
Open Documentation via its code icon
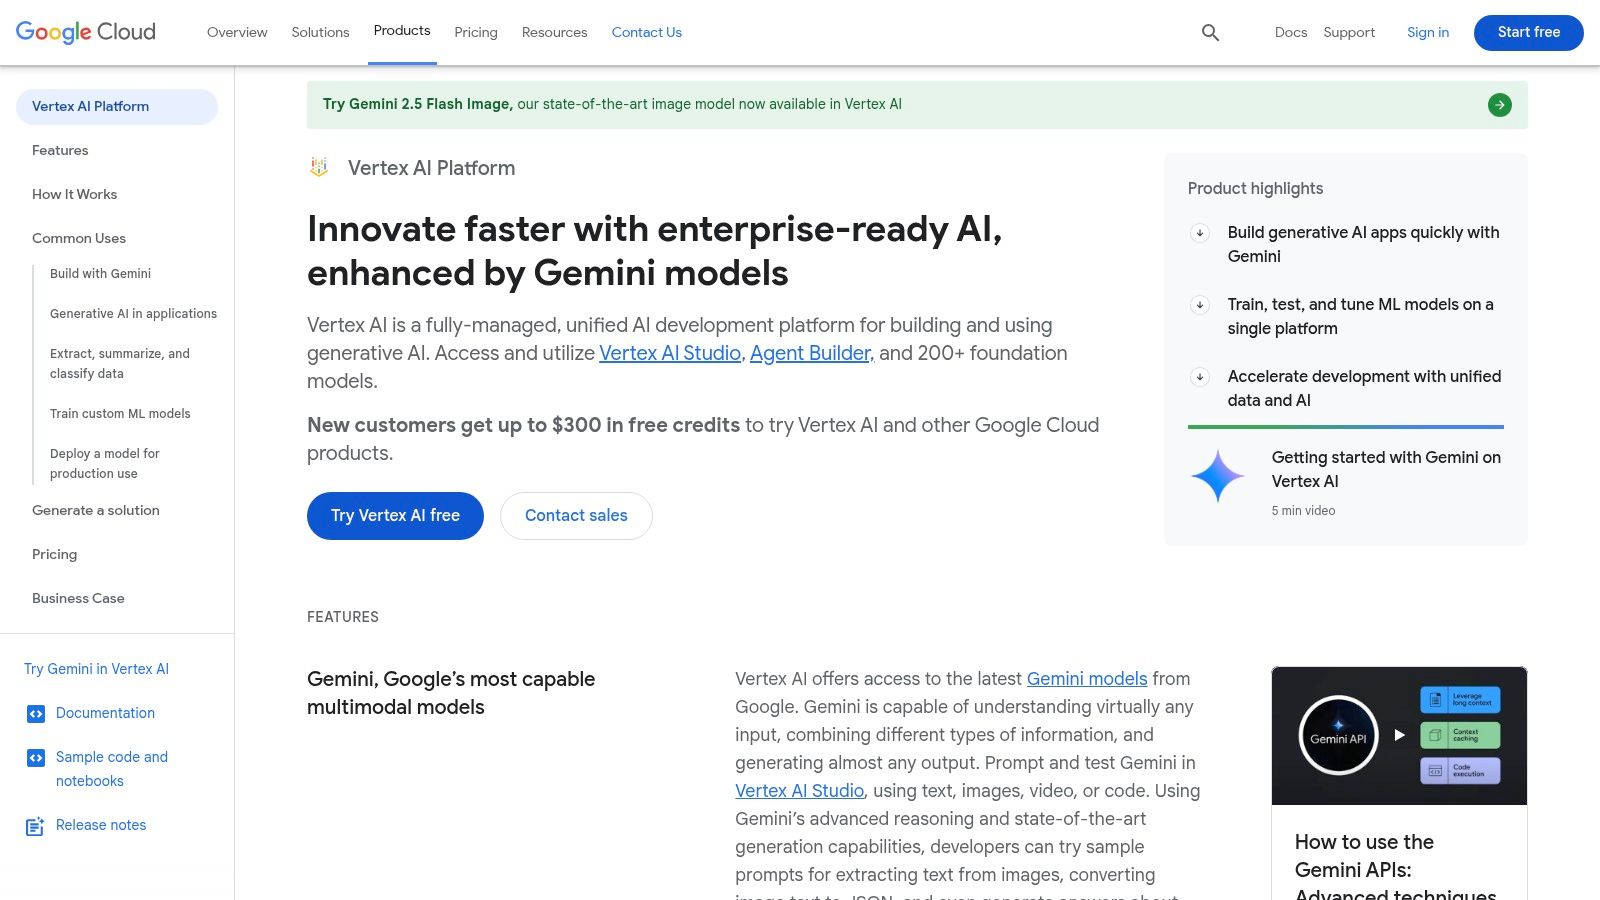pyautogui.click(x=37, y=713)
